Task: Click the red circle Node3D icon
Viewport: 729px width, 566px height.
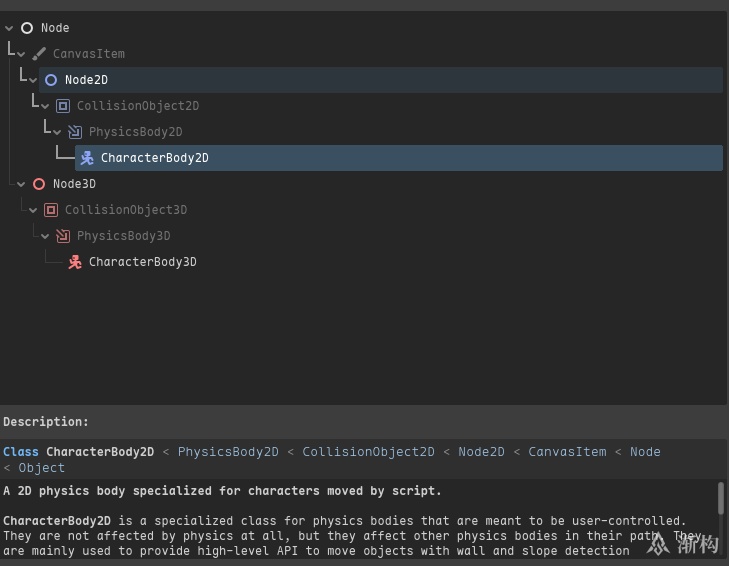Action: [x=39, y=184]
